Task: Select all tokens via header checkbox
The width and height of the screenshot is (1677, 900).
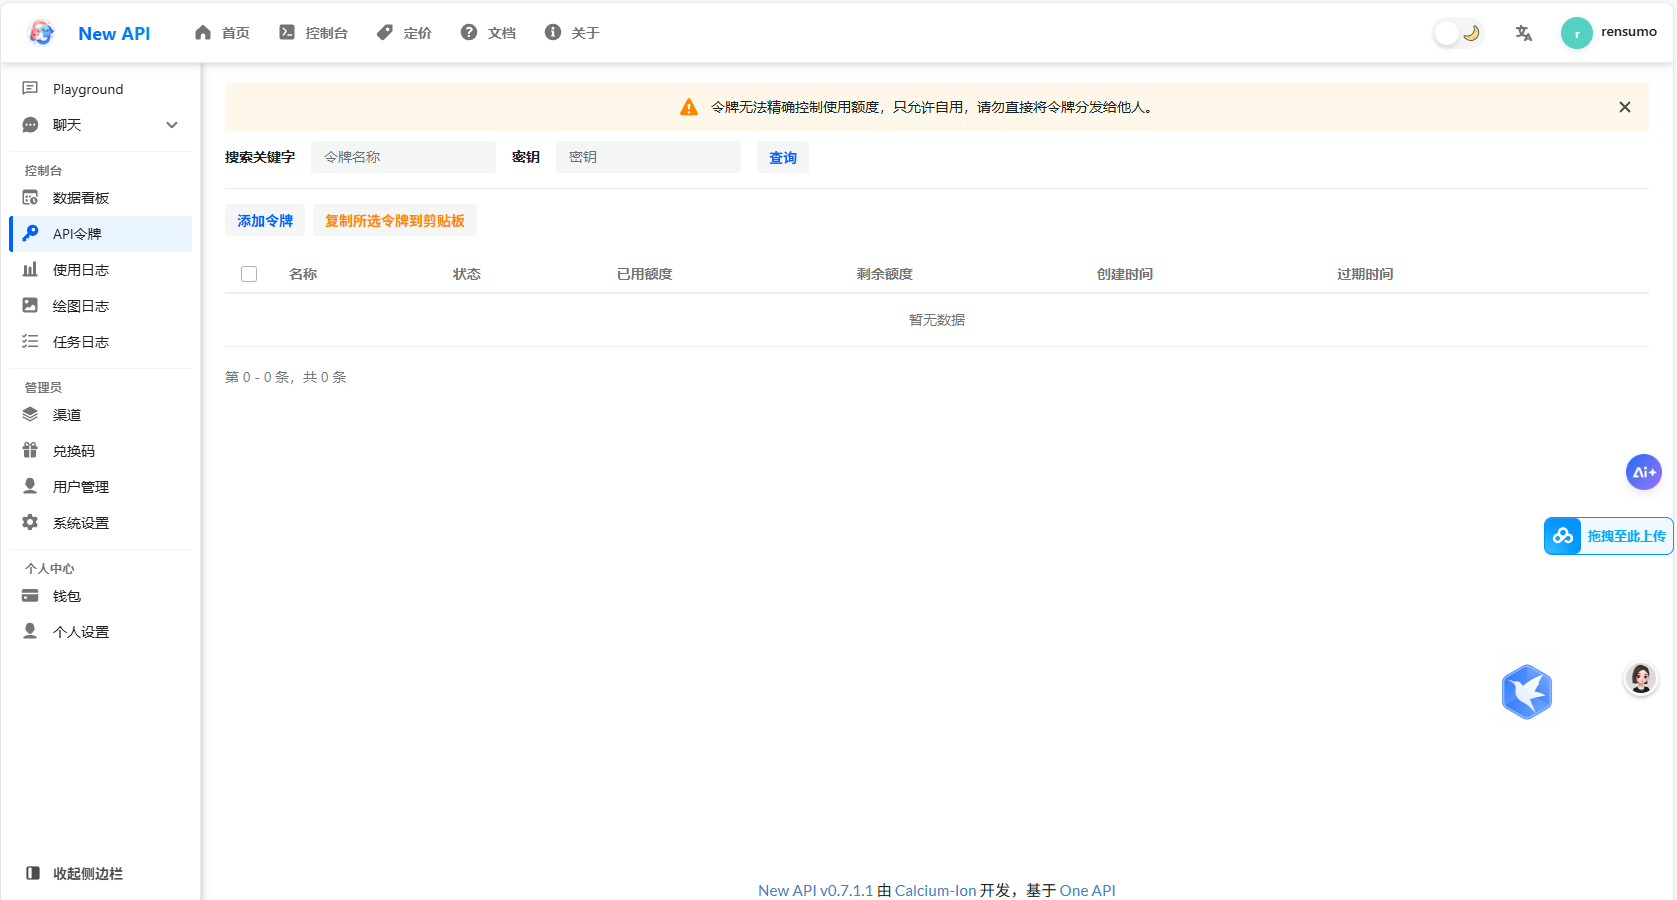Action: pyautogui.click(x=248, y=273)
